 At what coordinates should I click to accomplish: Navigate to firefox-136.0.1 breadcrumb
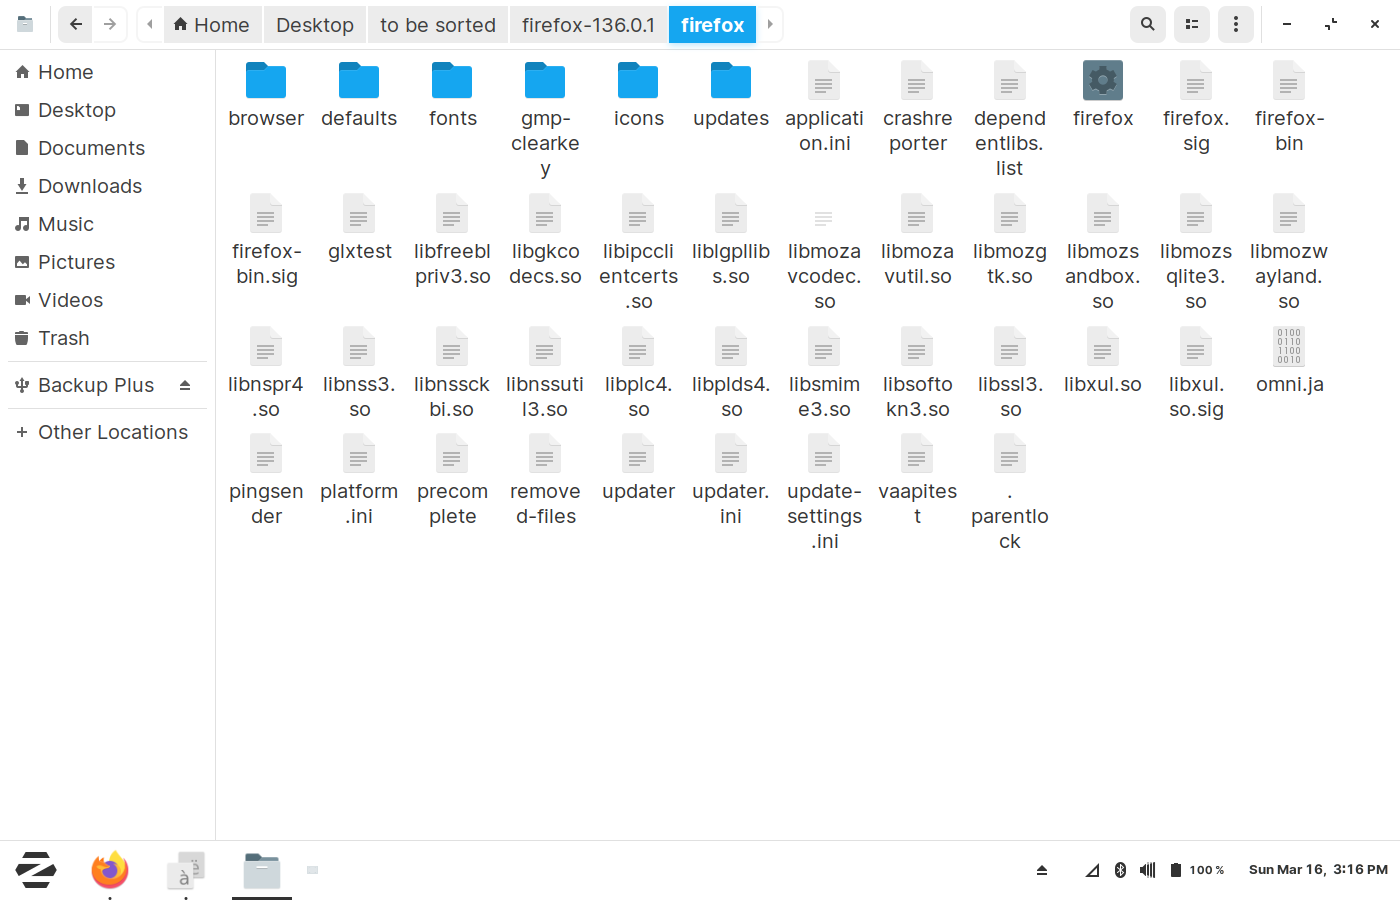(x=588, y=24)
